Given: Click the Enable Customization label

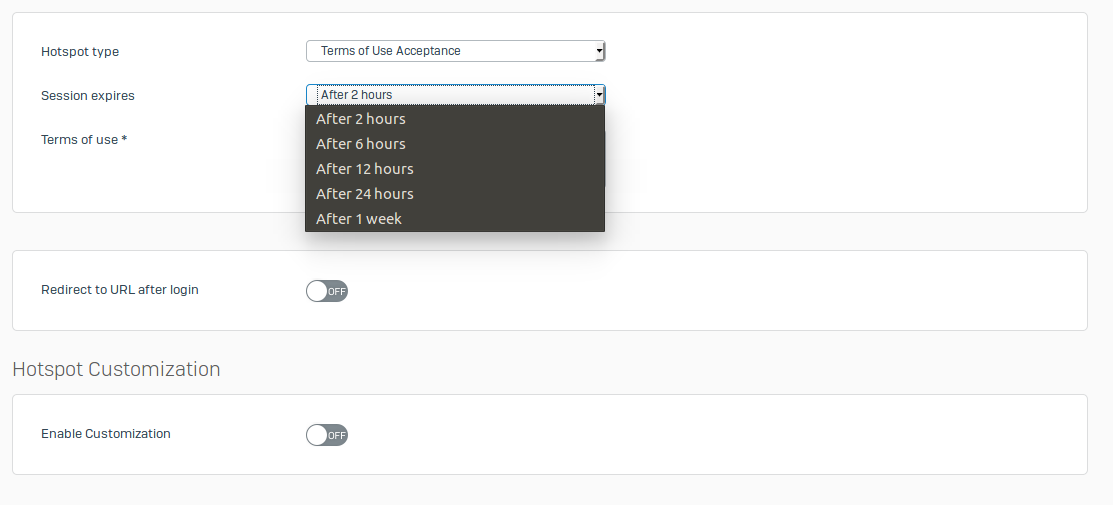Looking at the screenshot, I should (x=106, y=434).
